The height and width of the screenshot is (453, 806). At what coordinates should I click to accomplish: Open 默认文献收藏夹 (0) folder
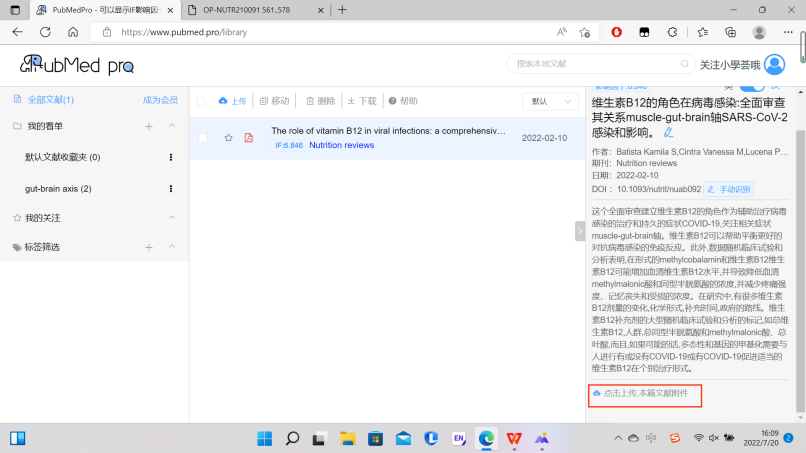63,157
